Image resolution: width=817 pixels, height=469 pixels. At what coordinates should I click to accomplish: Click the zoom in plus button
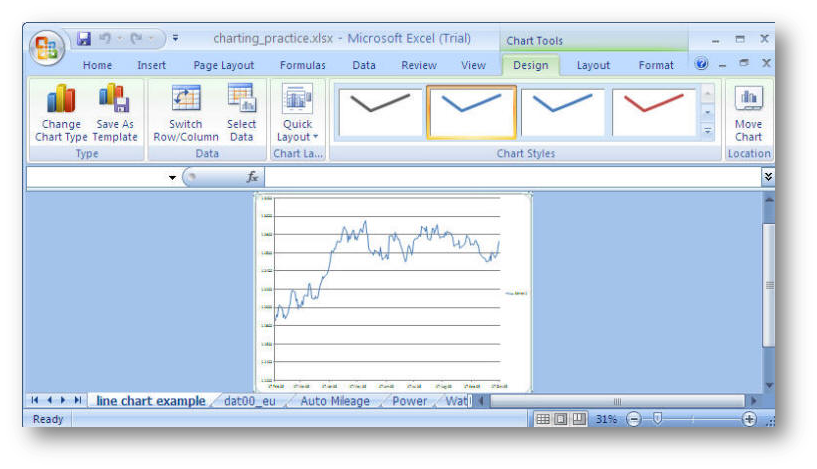click(x=749, y=420)
